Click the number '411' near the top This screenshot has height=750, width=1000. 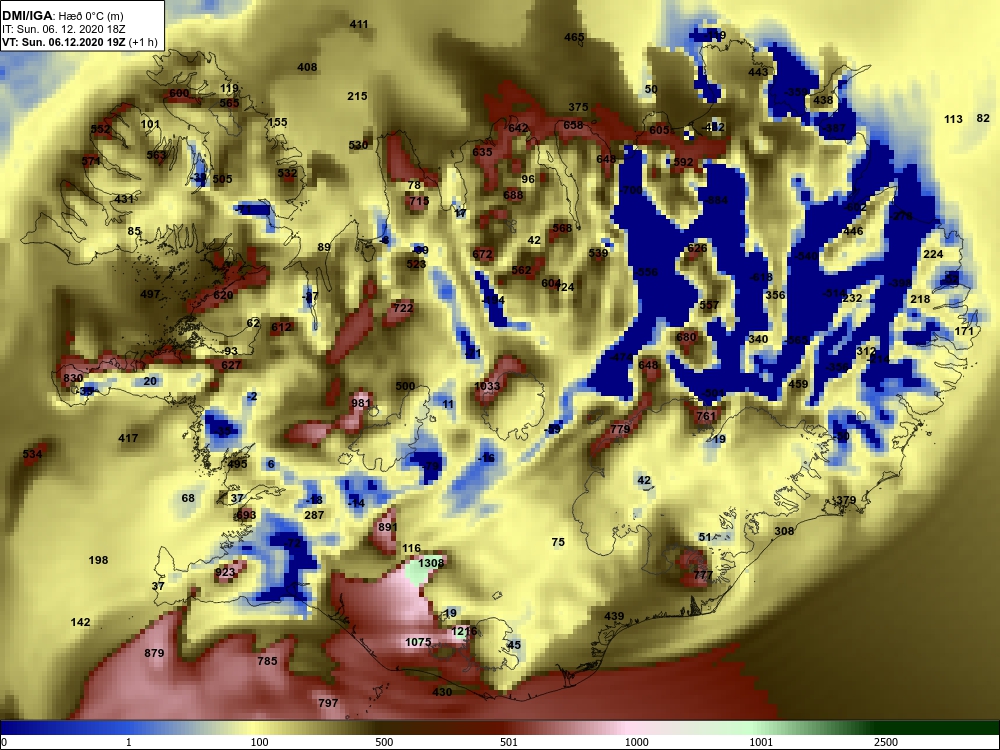coord(359,24)
